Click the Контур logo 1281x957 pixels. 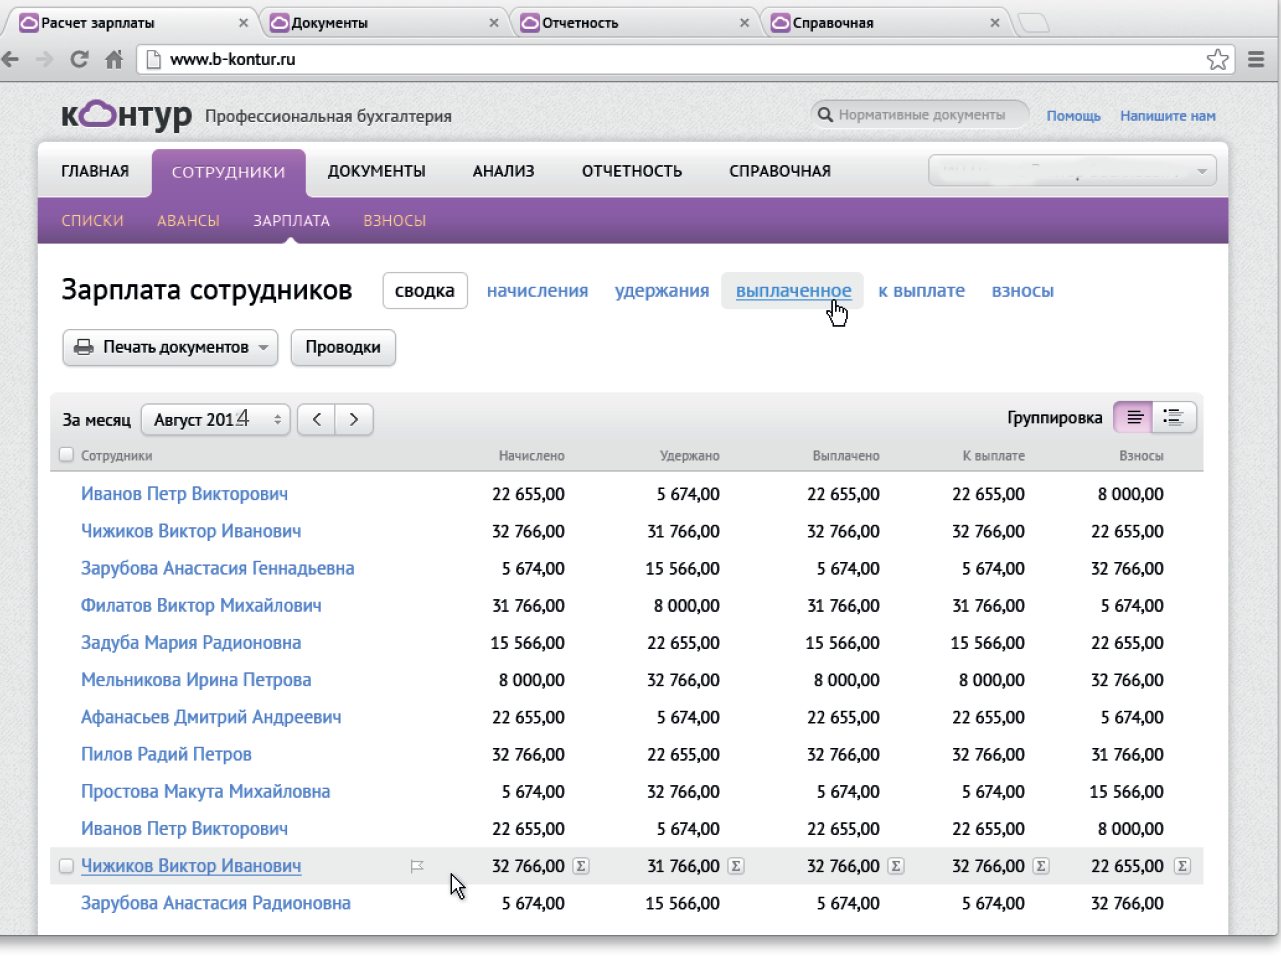point(126,116)
